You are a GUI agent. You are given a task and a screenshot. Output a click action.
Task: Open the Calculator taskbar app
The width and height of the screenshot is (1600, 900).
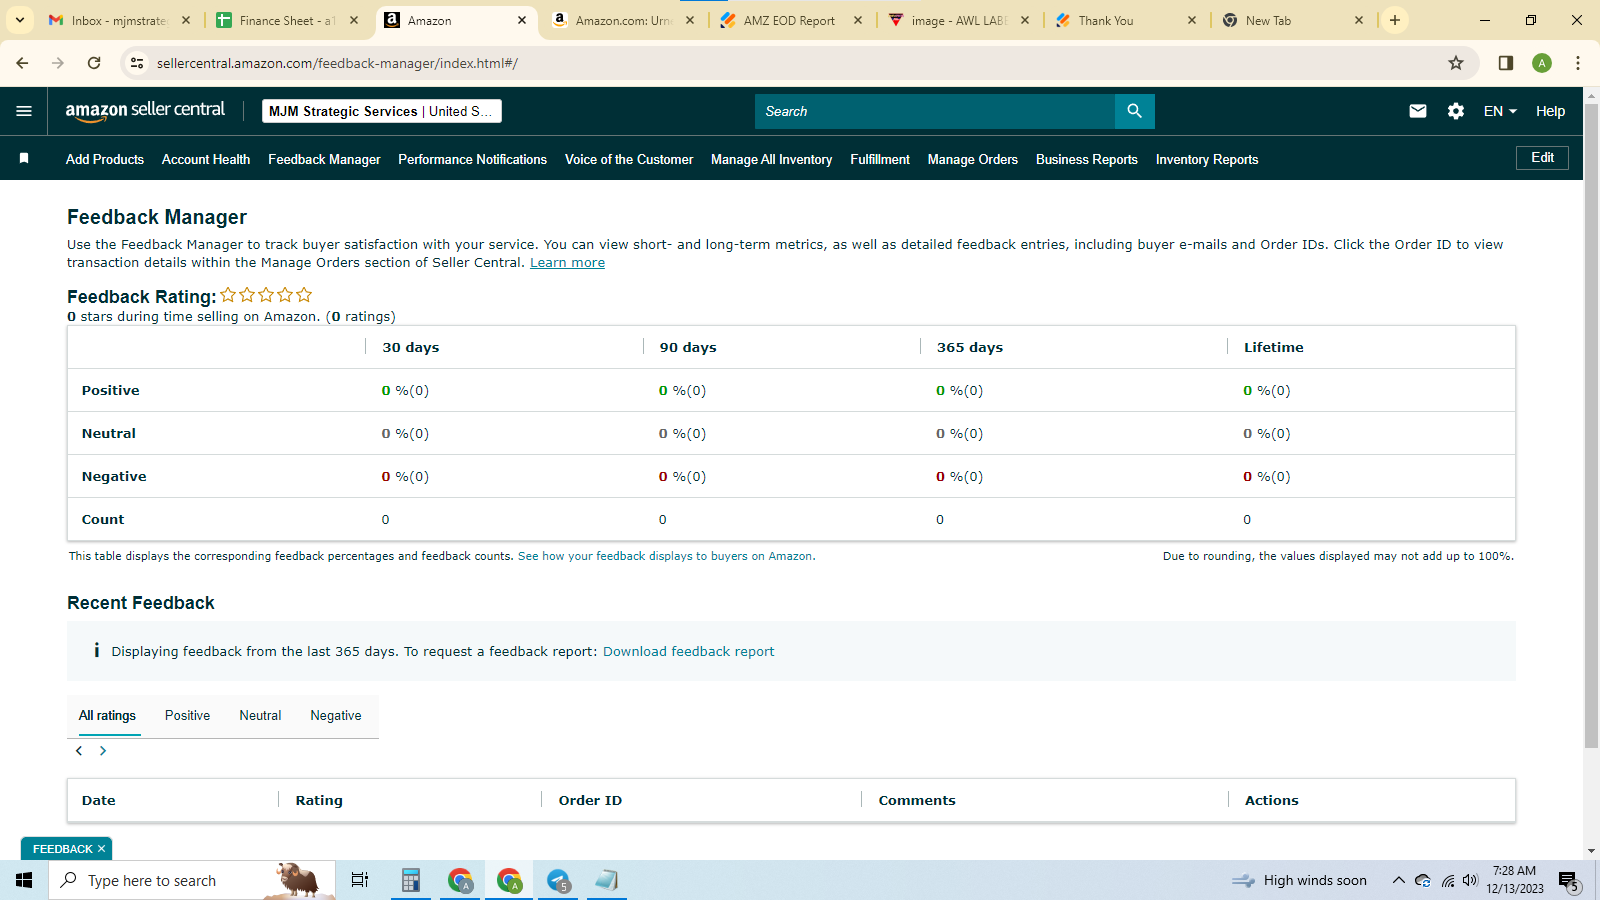pos(410,880)
